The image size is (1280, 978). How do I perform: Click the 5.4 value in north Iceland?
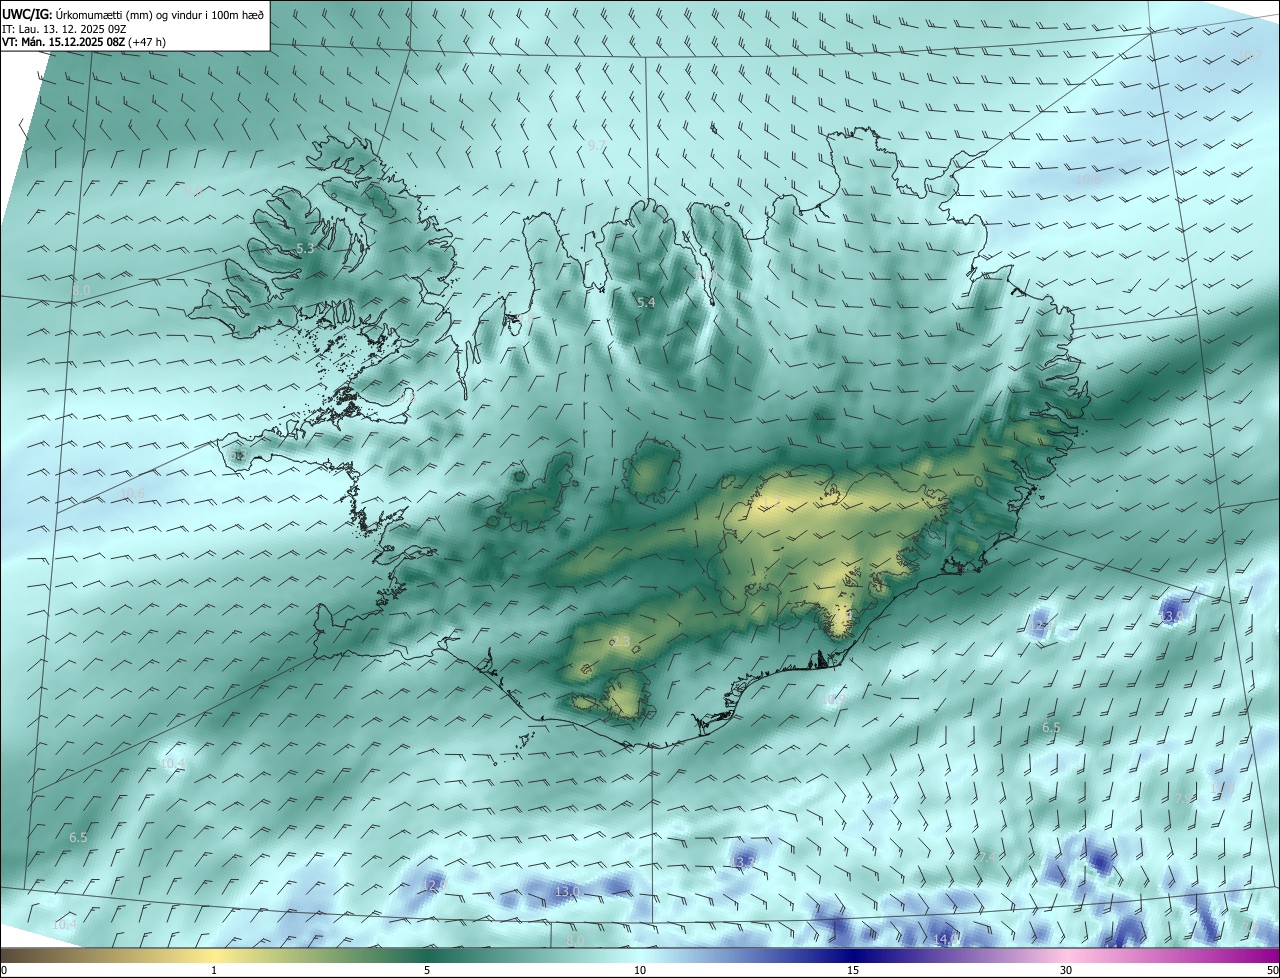point(646,303)
